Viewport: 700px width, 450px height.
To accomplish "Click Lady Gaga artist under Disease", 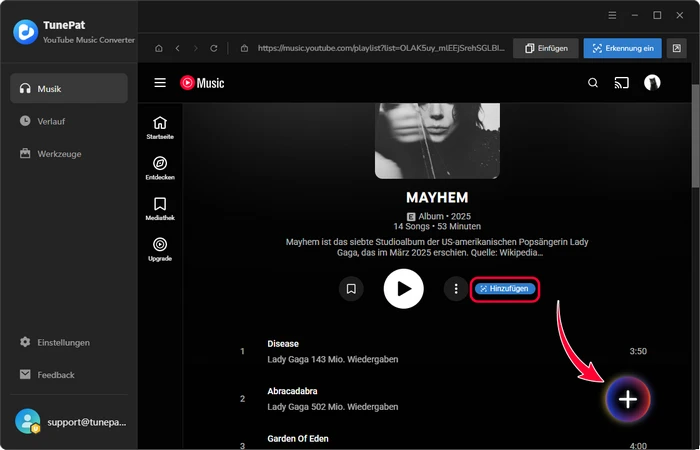I will 286,359.
